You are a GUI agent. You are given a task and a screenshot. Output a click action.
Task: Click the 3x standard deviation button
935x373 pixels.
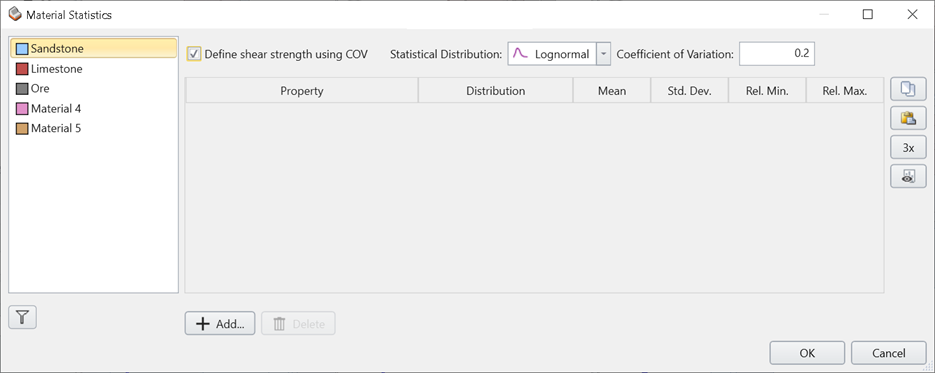coord(908,148)
